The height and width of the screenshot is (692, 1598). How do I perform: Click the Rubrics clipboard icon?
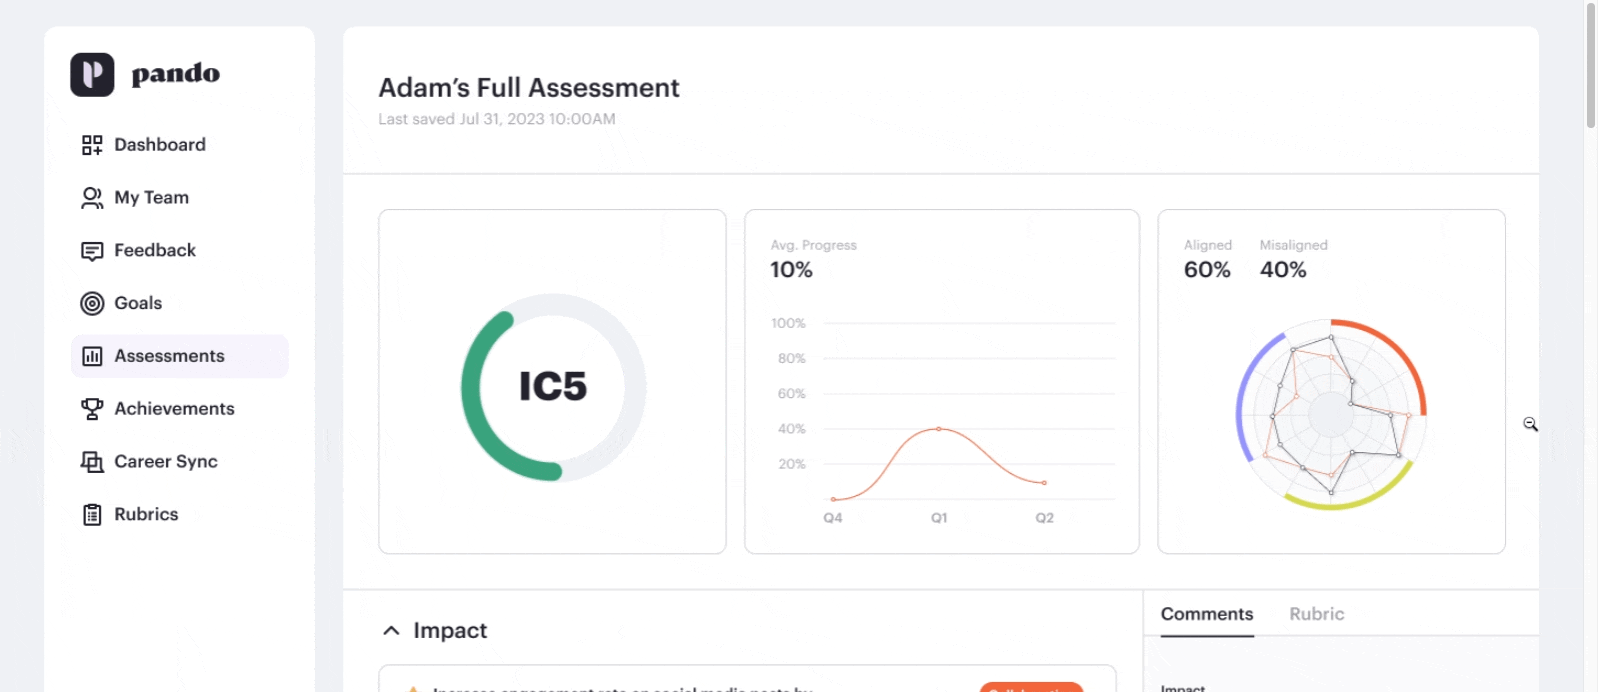(x=92, y=515)
